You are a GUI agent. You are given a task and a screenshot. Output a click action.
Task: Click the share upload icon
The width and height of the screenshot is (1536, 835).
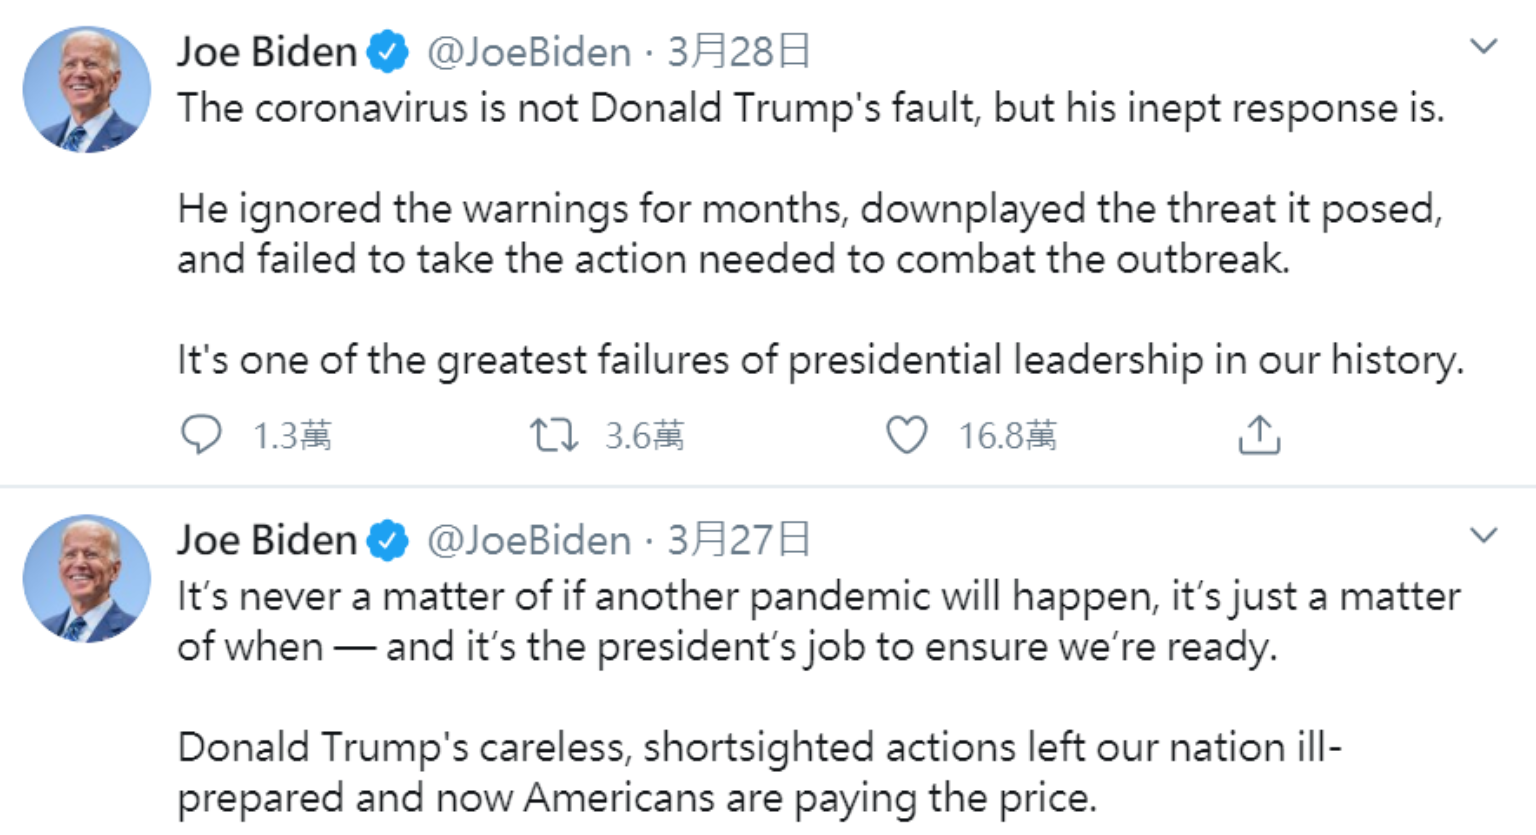tap(1259, 435)
